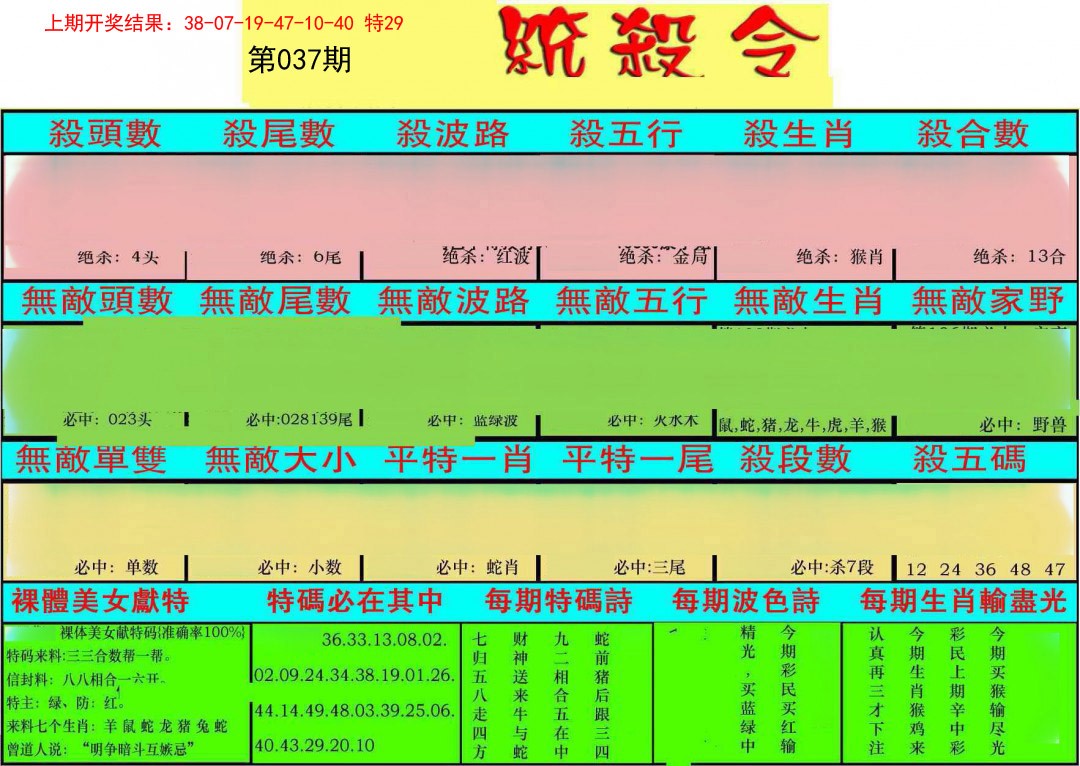This screenshot has height=766, width=1080.
Task: Click the 上期开奖结果 results line
Action: 224,23
